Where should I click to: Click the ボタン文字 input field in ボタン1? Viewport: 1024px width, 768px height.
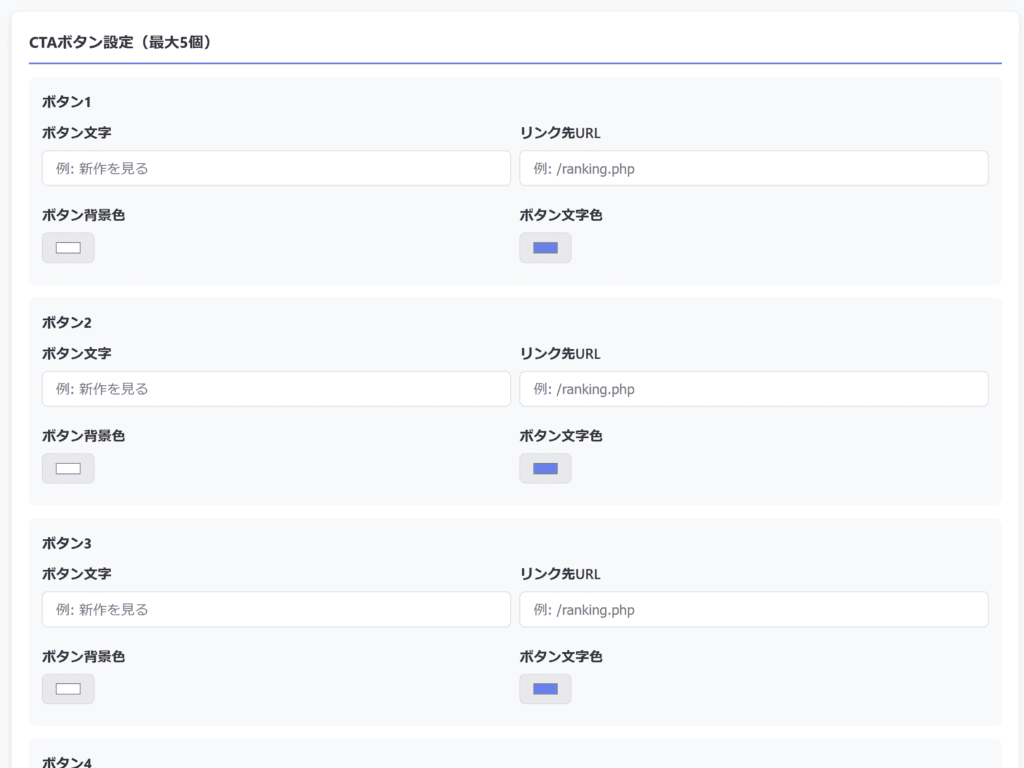[x=276, y=168]
